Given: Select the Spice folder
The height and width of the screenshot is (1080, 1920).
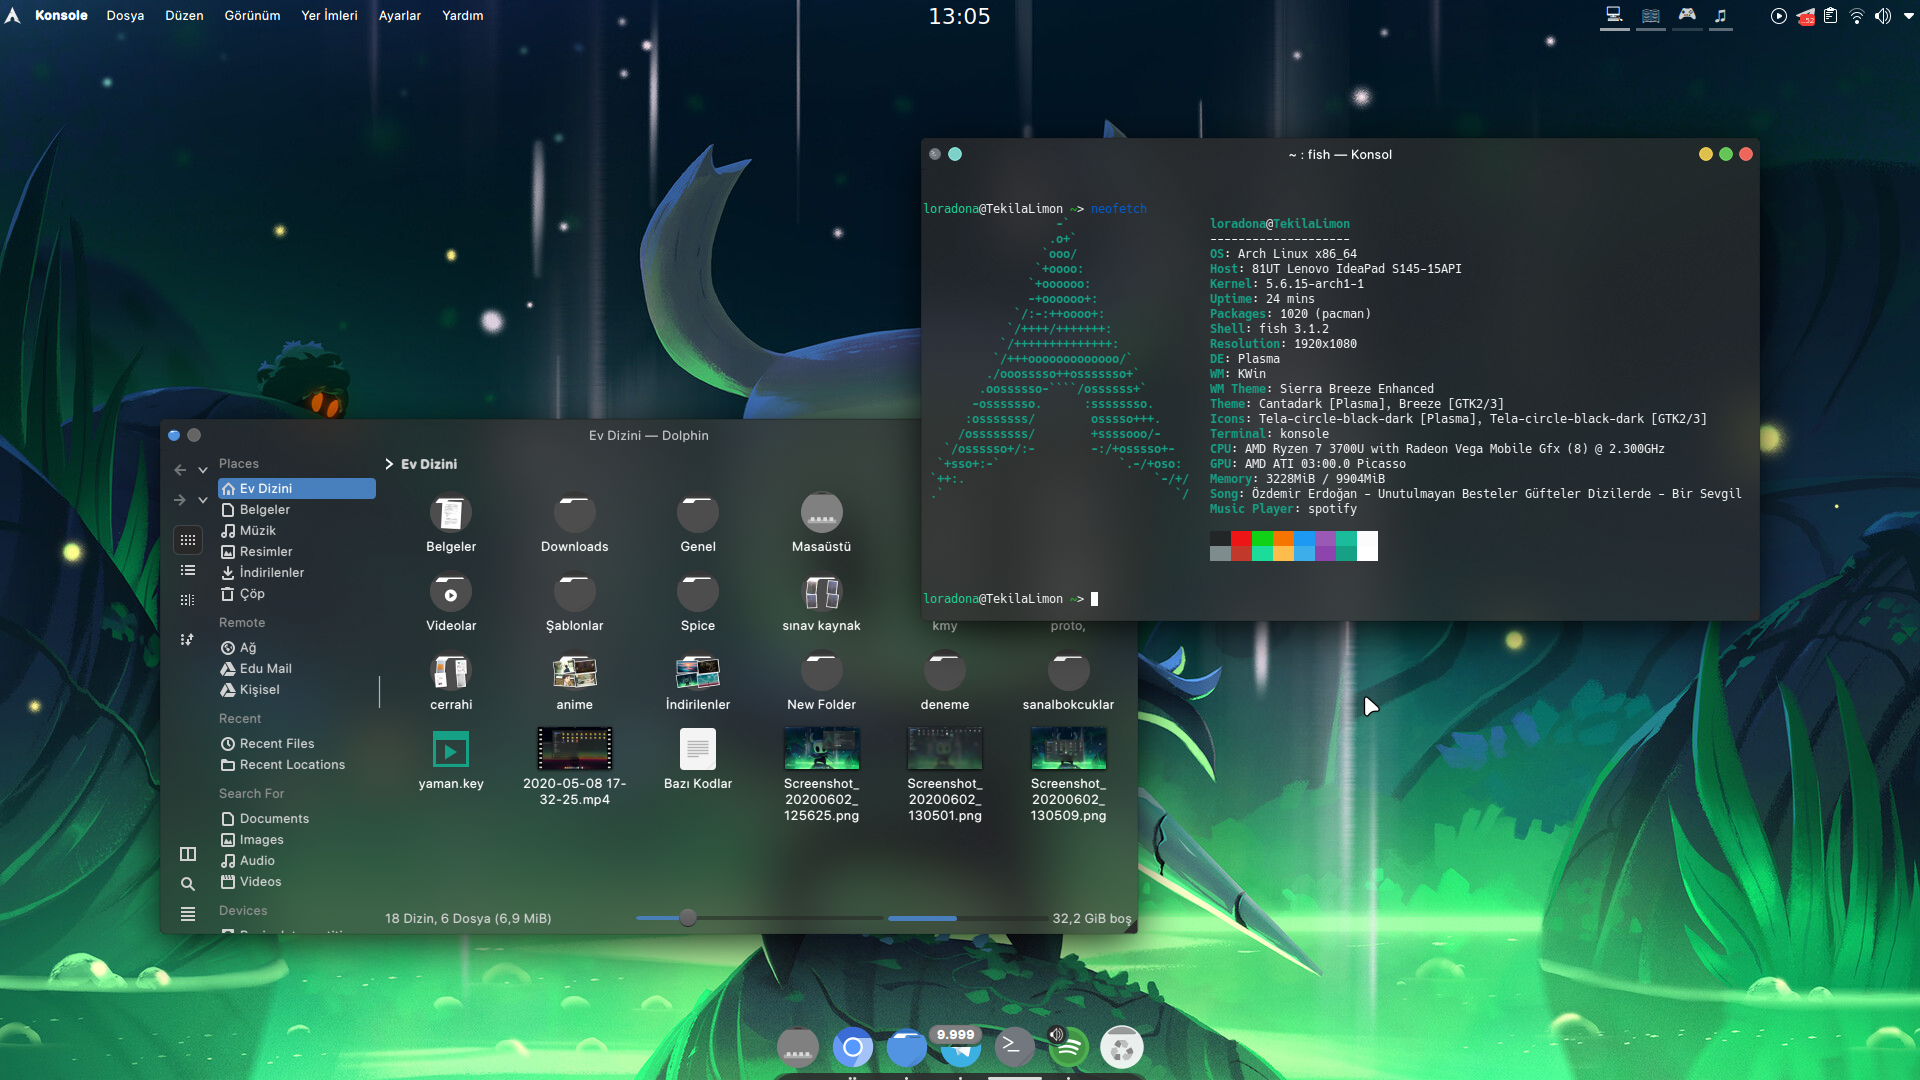Looking at the screenshot, I should click(698, 592).
